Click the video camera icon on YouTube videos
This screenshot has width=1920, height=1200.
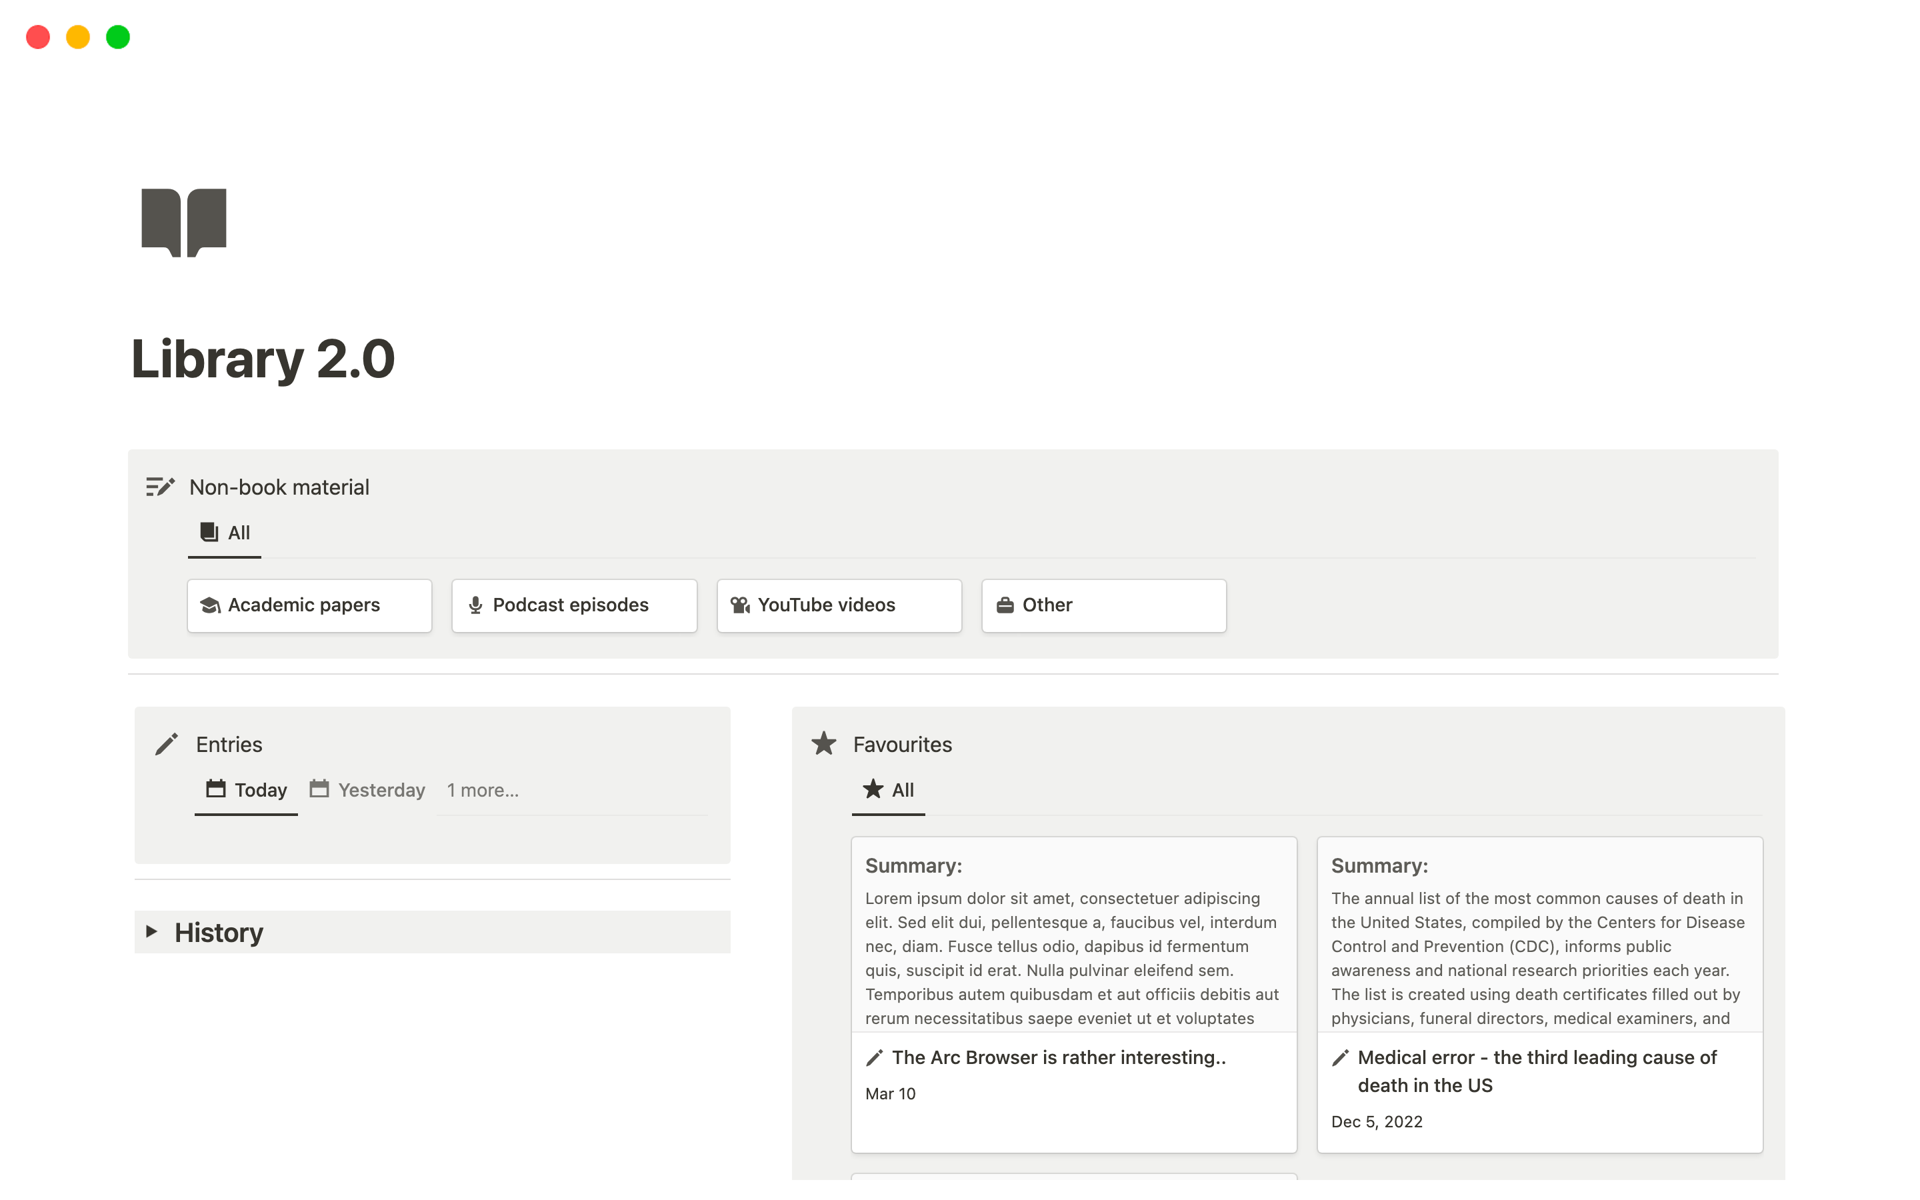click(740, 605)
